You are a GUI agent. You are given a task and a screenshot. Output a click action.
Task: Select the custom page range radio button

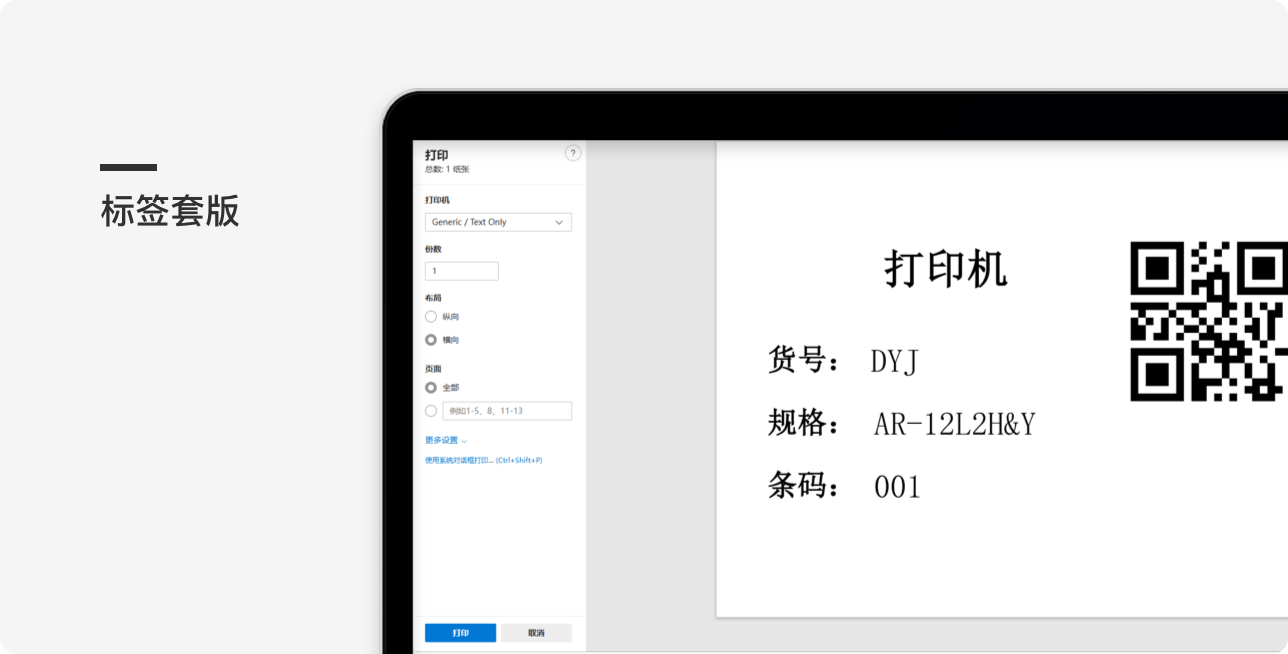click(431, 411)
